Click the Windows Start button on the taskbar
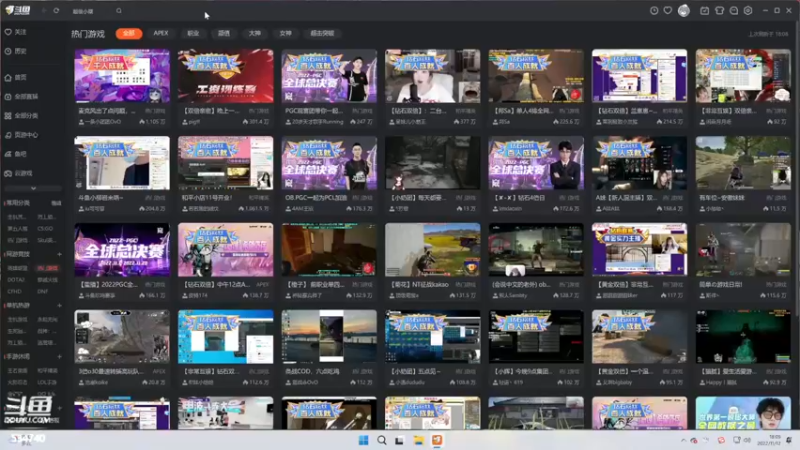Image resolution: width=800 pixels, height=450 pixels. coord(363,440)
